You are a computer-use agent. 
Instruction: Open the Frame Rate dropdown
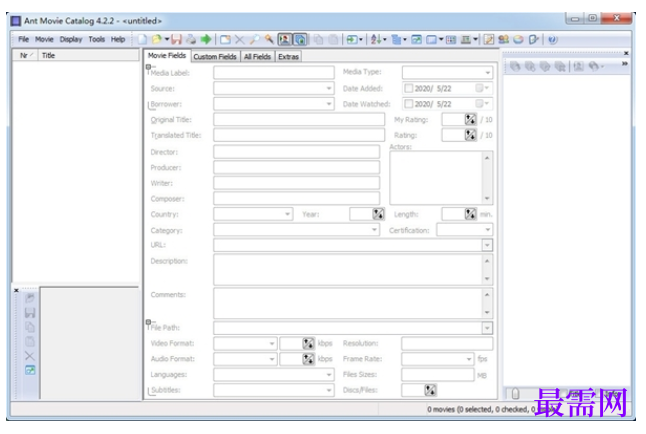tap(468, 359)
